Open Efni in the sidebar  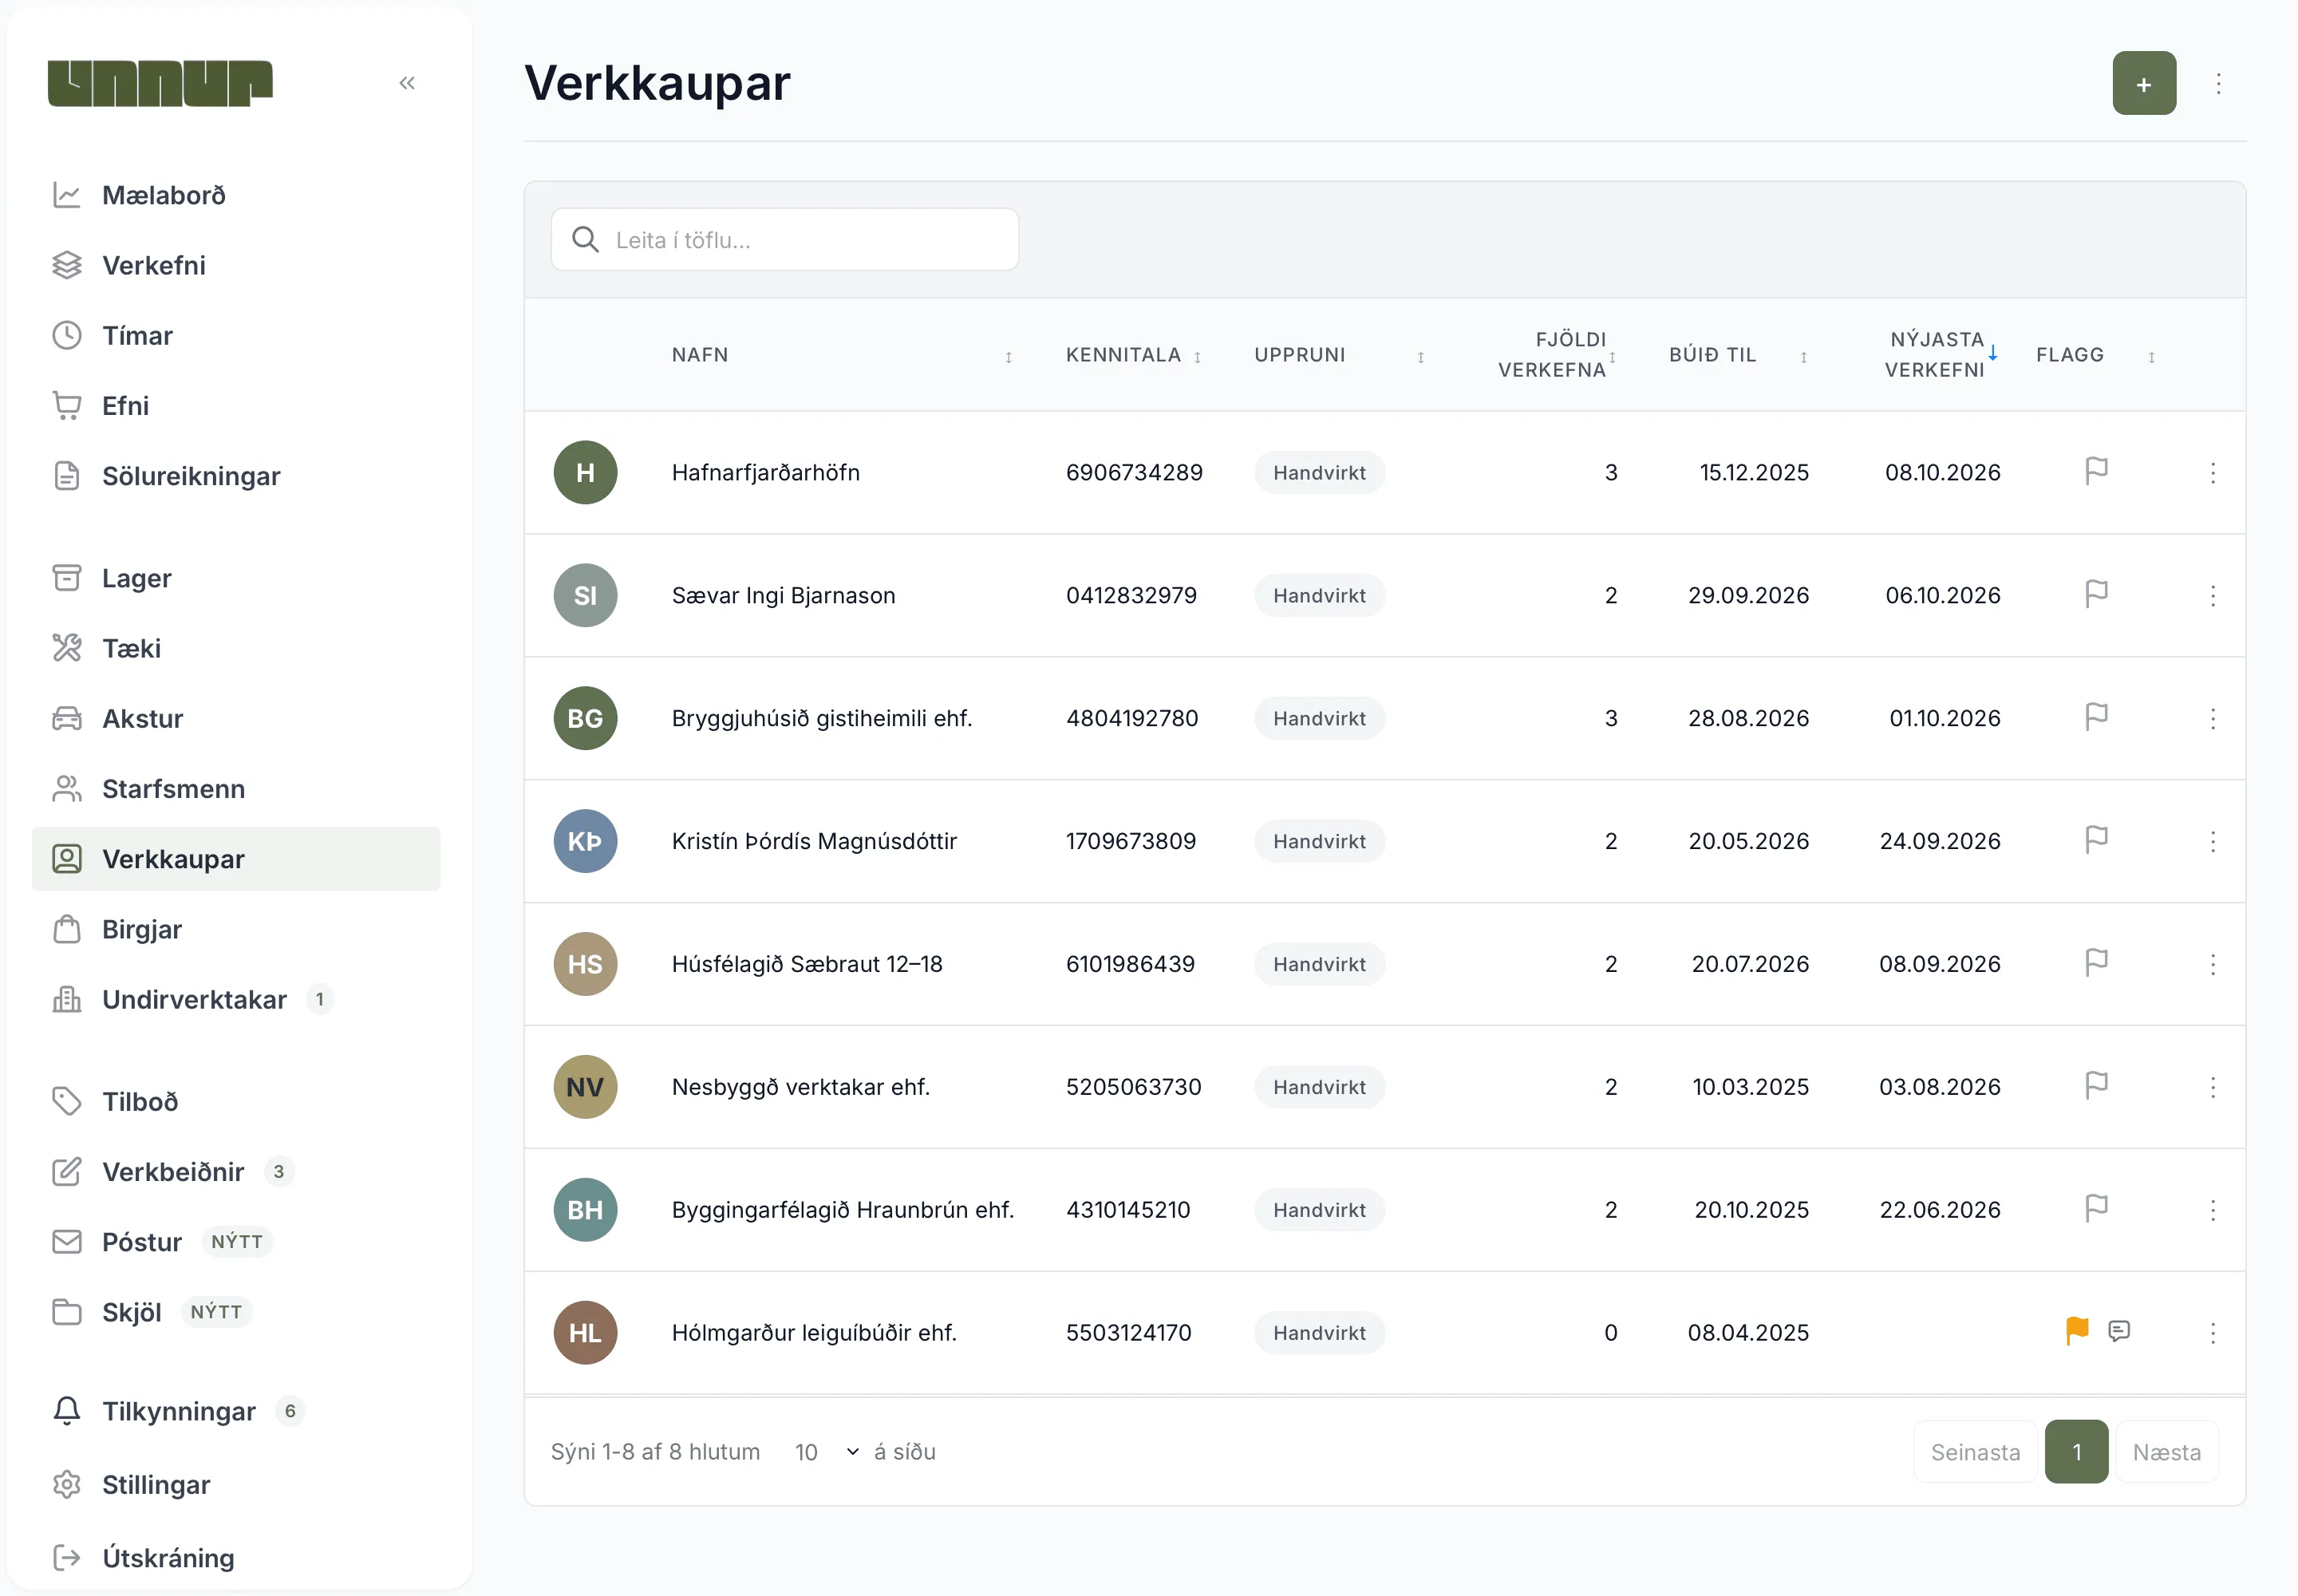click(236, 405)
